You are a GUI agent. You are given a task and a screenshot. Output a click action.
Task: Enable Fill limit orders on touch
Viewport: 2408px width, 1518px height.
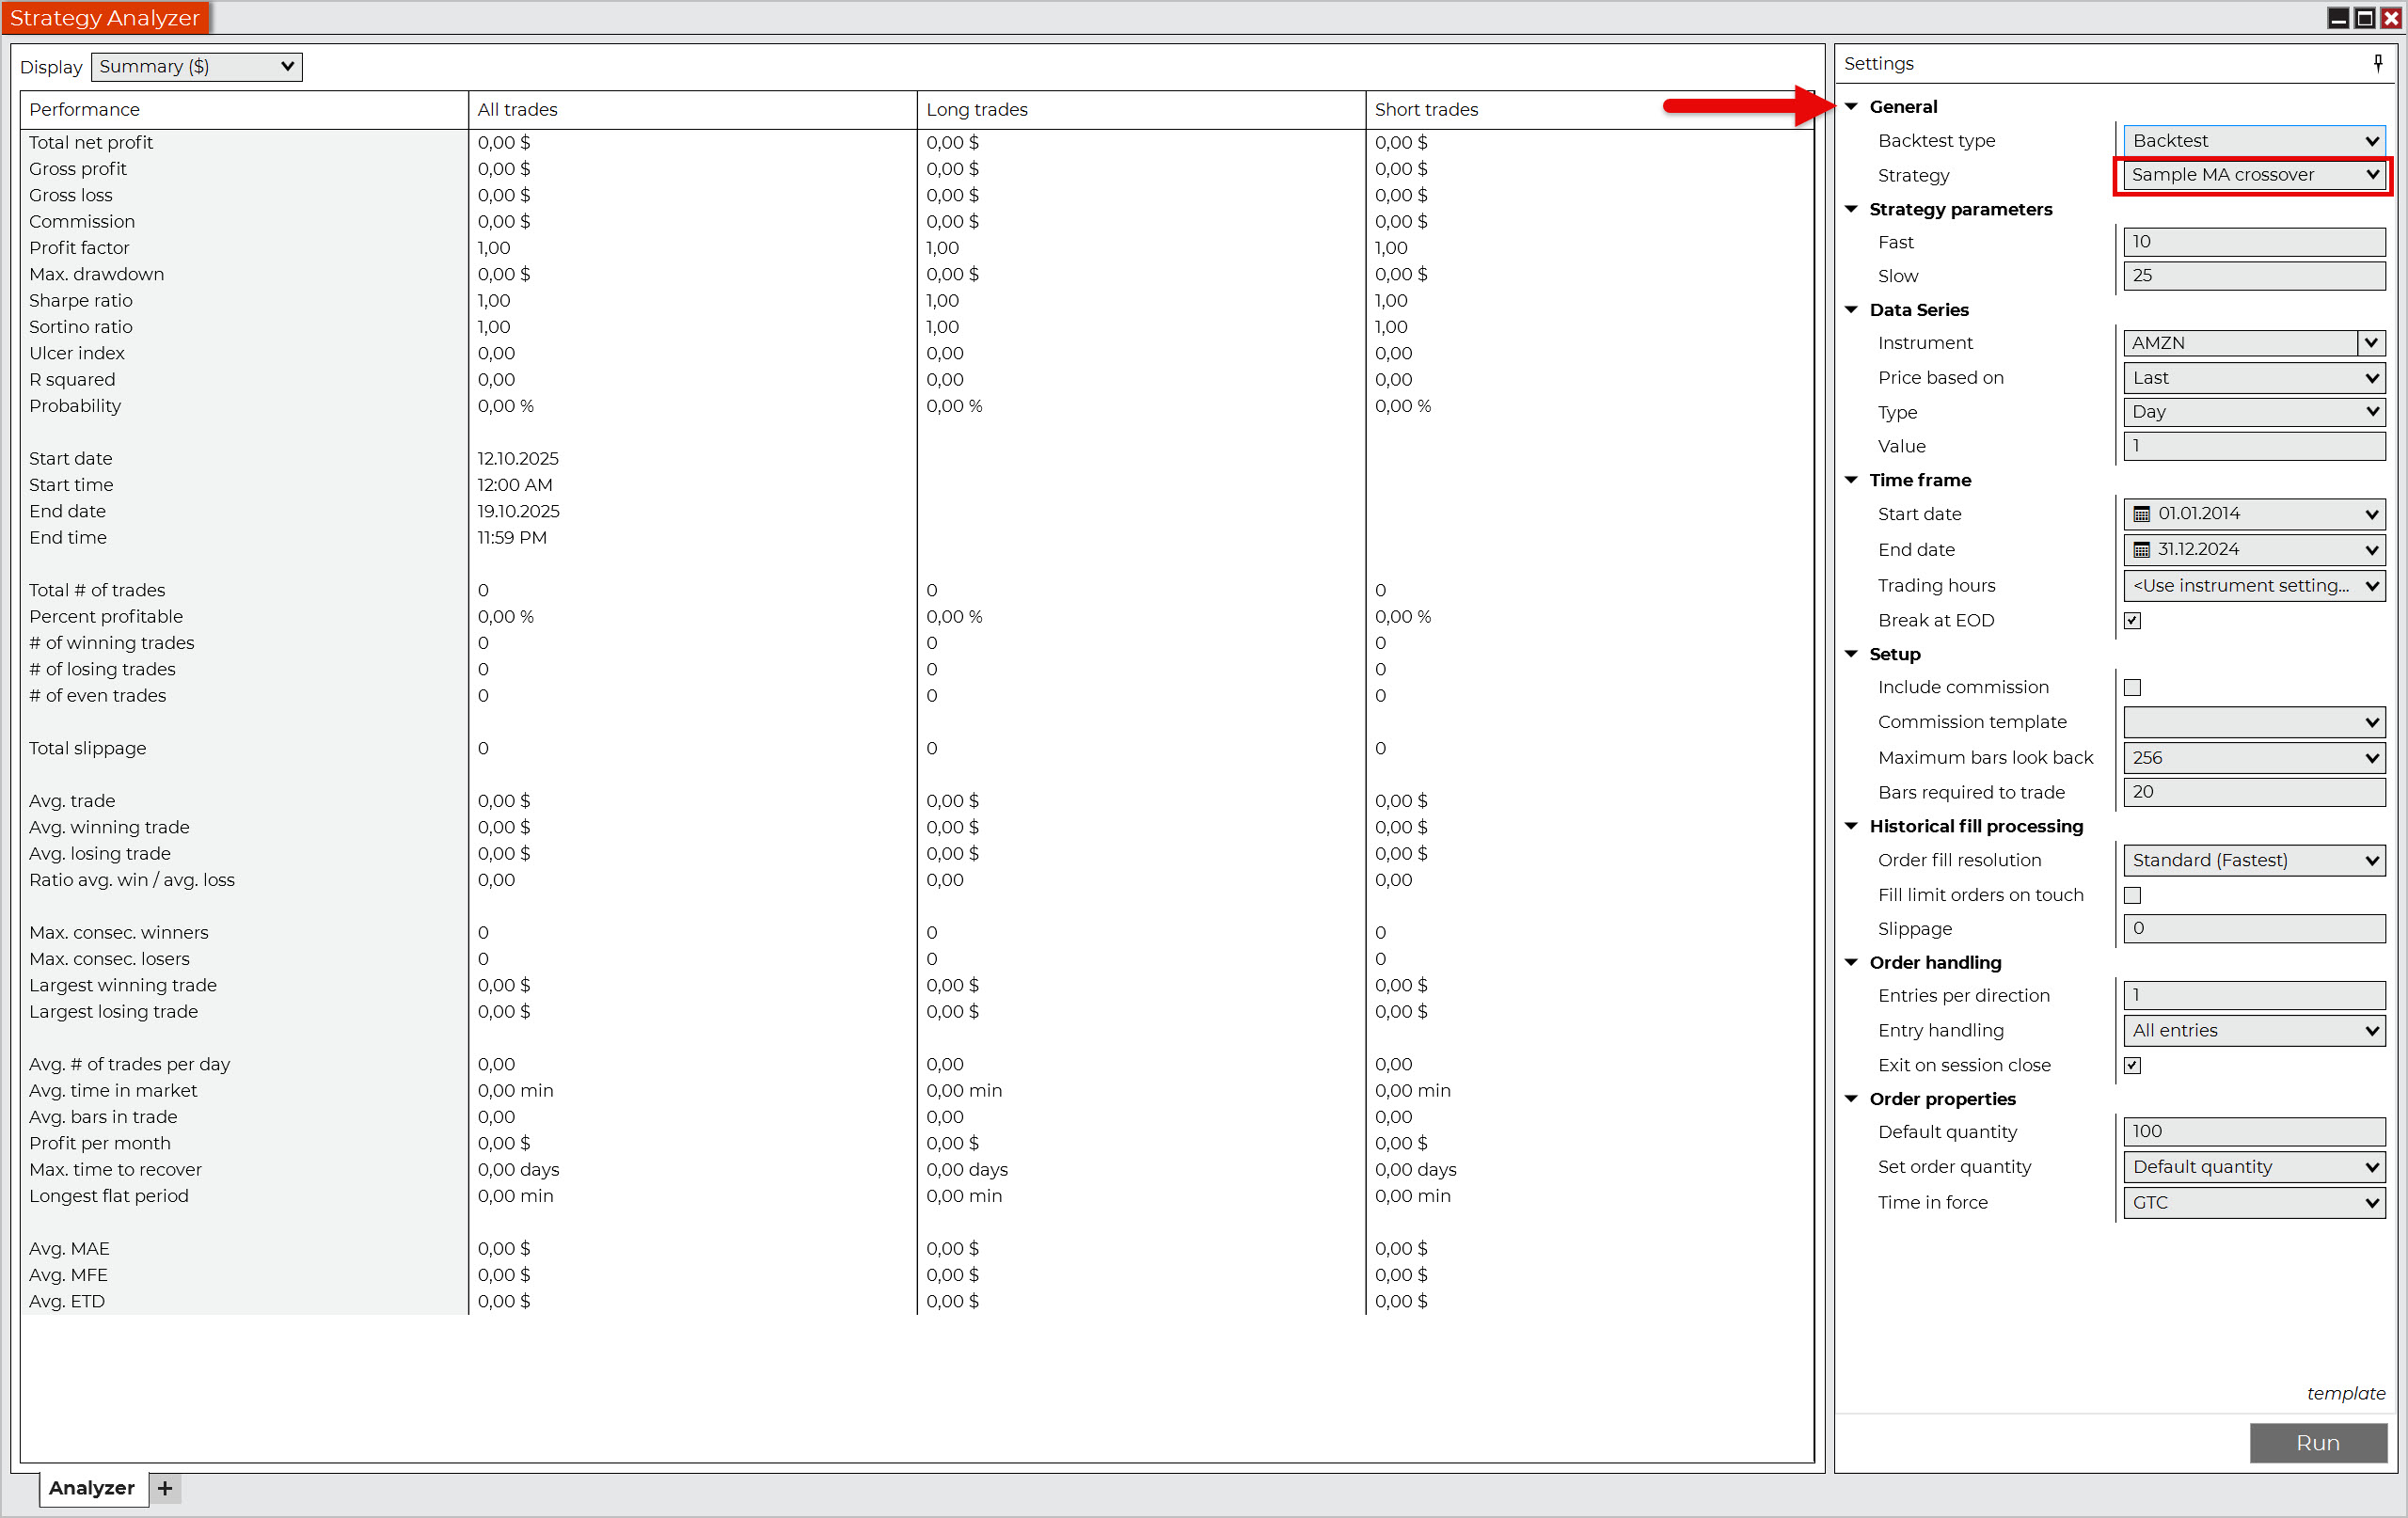[2132, 895]
